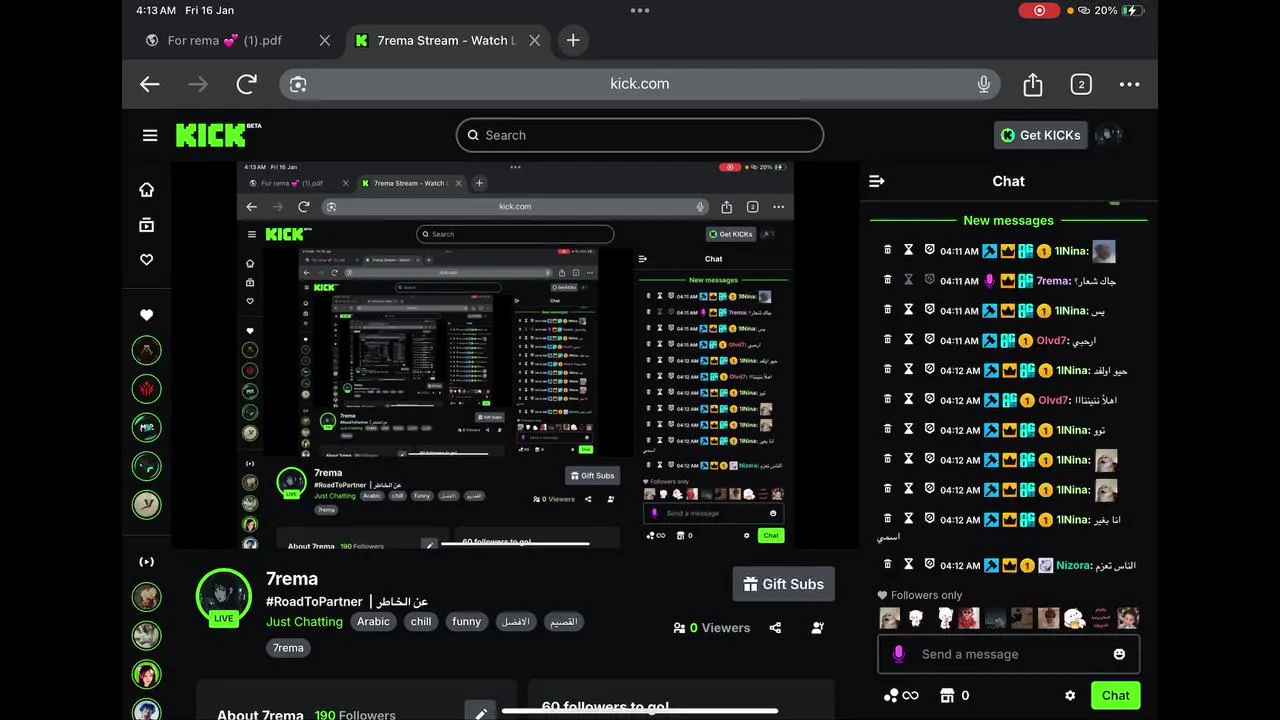Delete Olvd7's 'اهلاً ننينناا' message
1280x720 pixels.
tap(887, 400)
